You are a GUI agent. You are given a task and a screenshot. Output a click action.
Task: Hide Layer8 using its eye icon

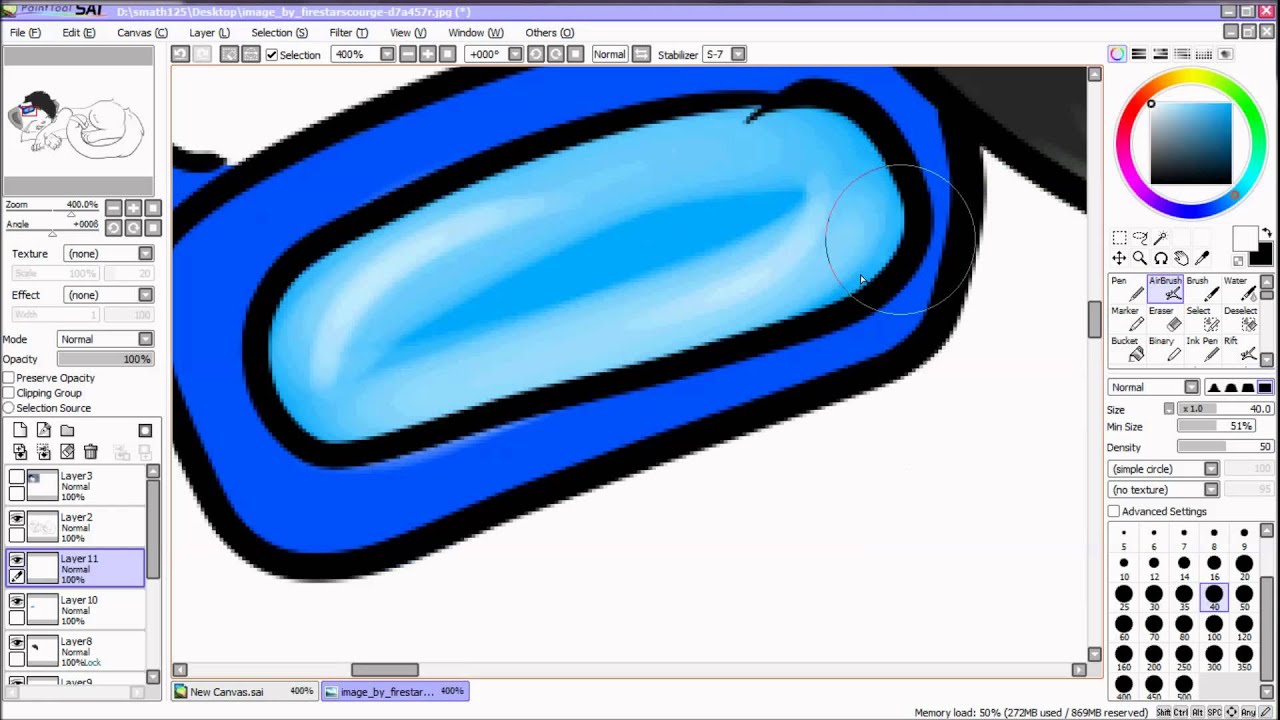click(17, 642)
